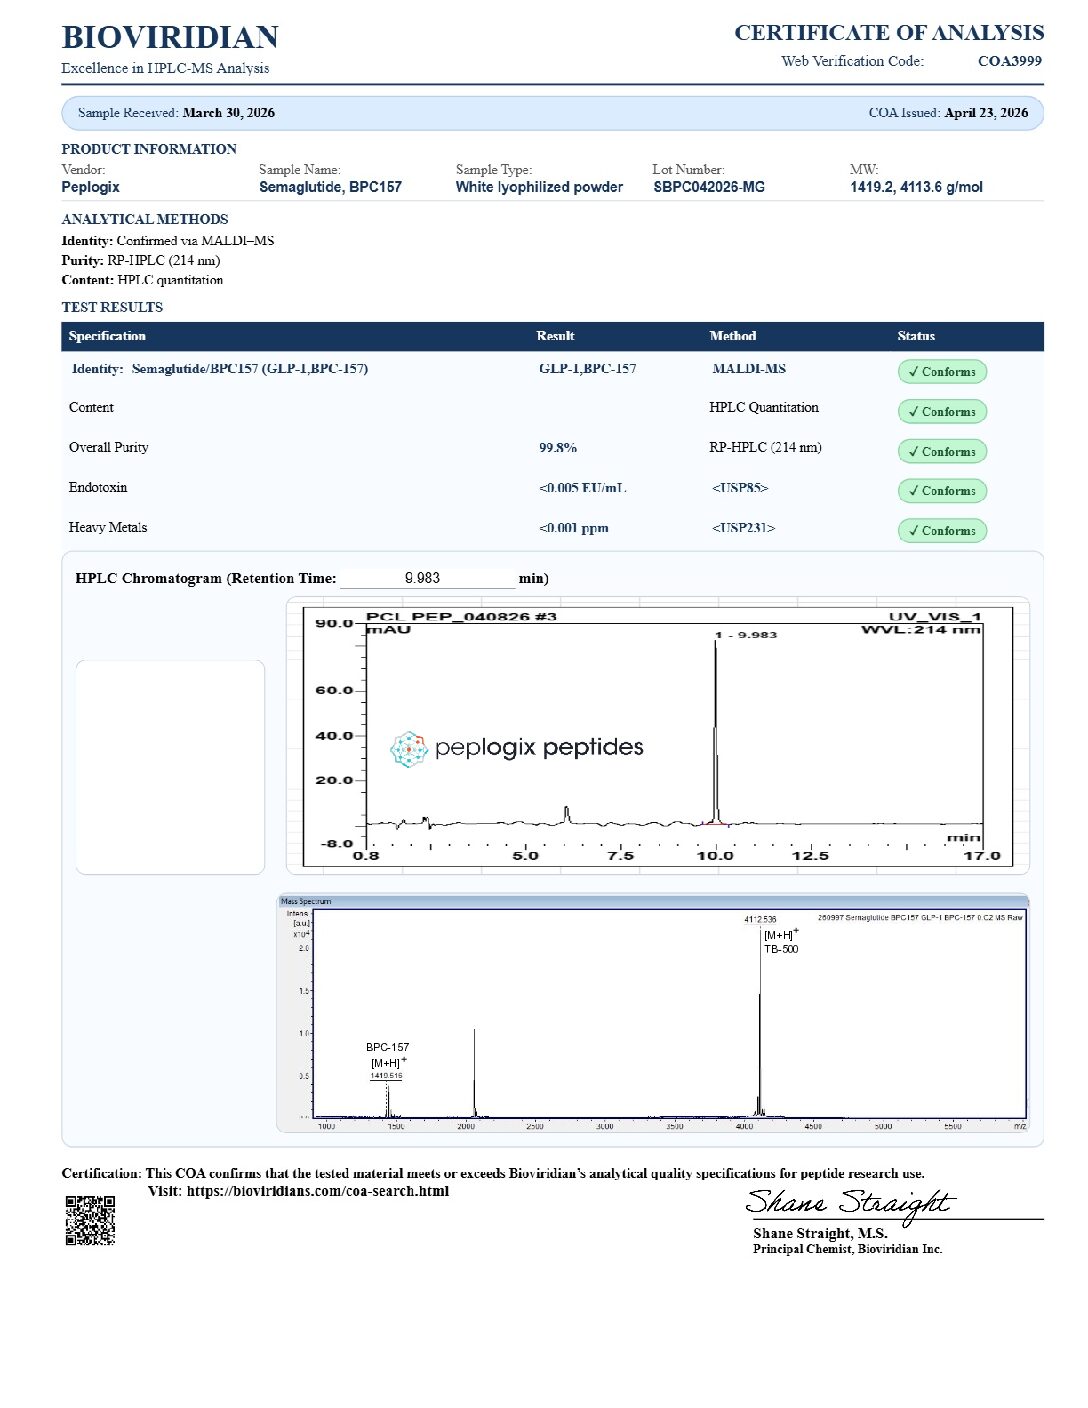Screen dimensions: 1088x1408
Task: Click the GLP-1,BPC-157 identity result
Action: tap(587, 369)
